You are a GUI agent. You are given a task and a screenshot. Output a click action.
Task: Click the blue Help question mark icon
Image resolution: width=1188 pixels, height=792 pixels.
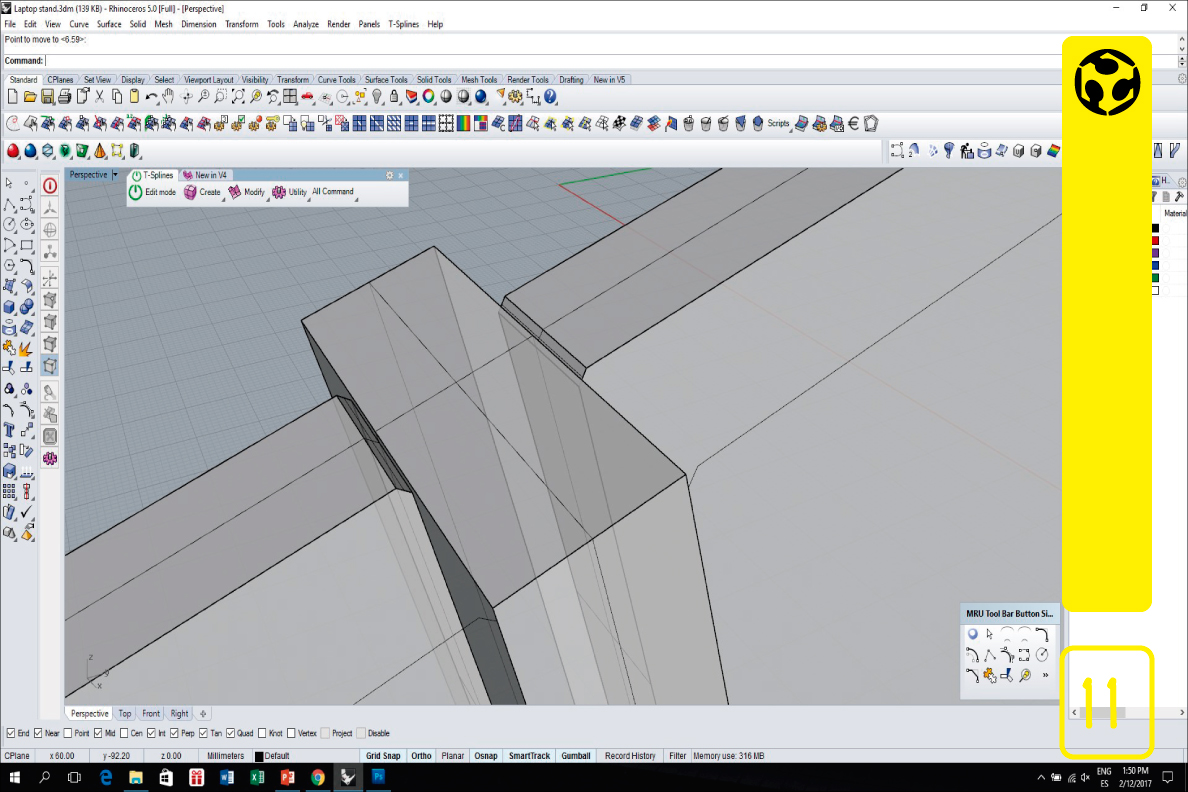550,97
